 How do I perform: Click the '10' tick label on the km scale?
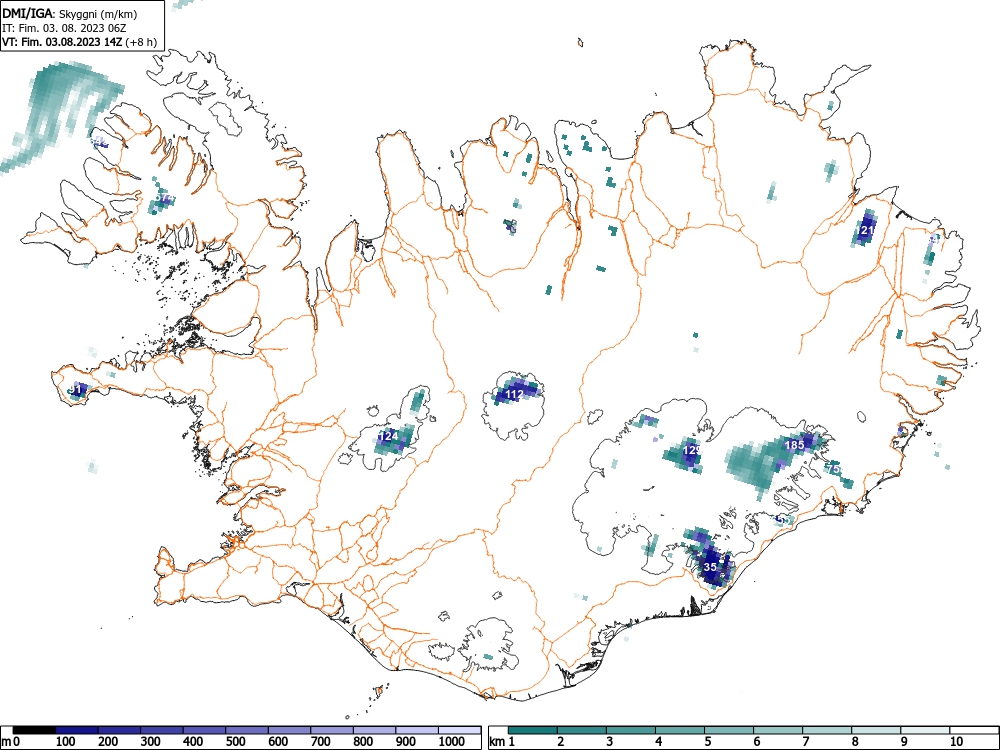[x=956, y=742]
